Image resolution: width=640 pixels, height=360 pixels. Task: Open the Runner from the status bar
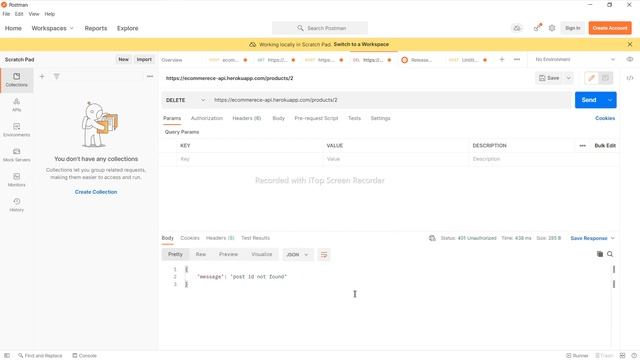tap(577, 356)
